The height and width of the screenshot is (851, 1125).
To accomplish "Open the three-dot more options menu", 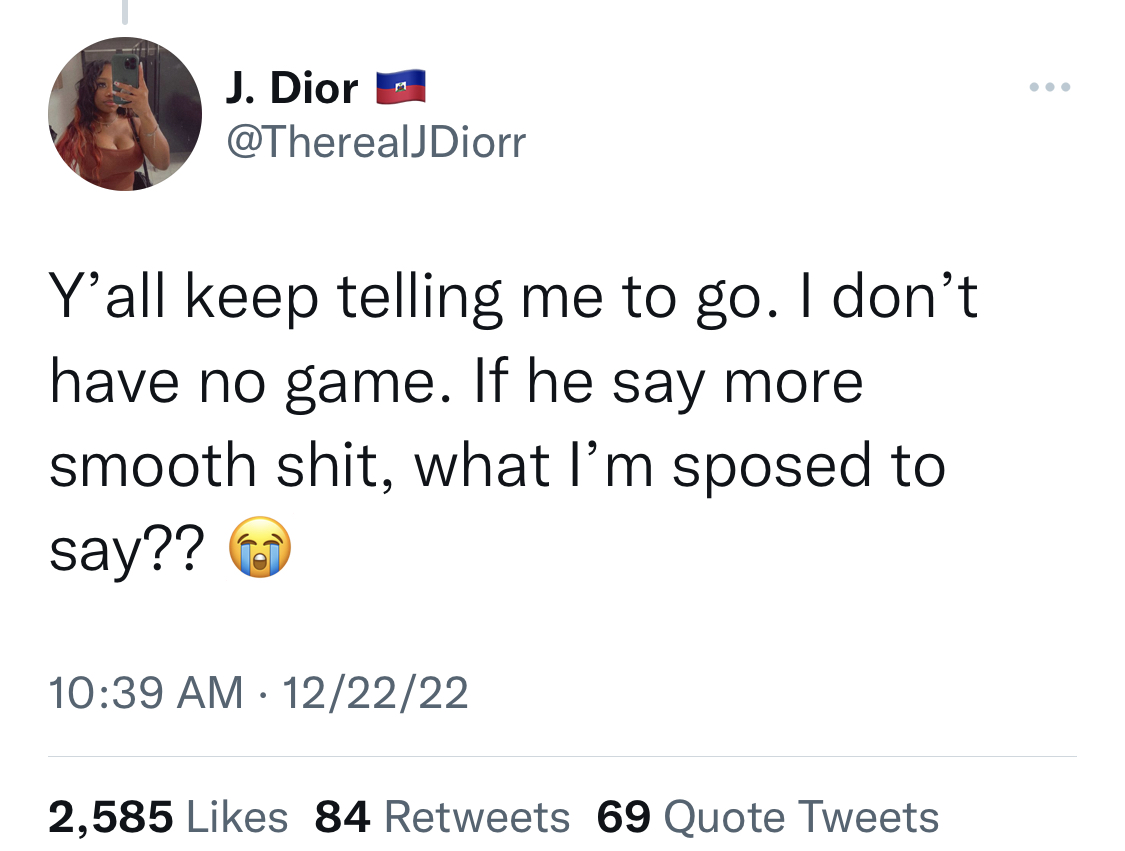I will pos(1050,87).
